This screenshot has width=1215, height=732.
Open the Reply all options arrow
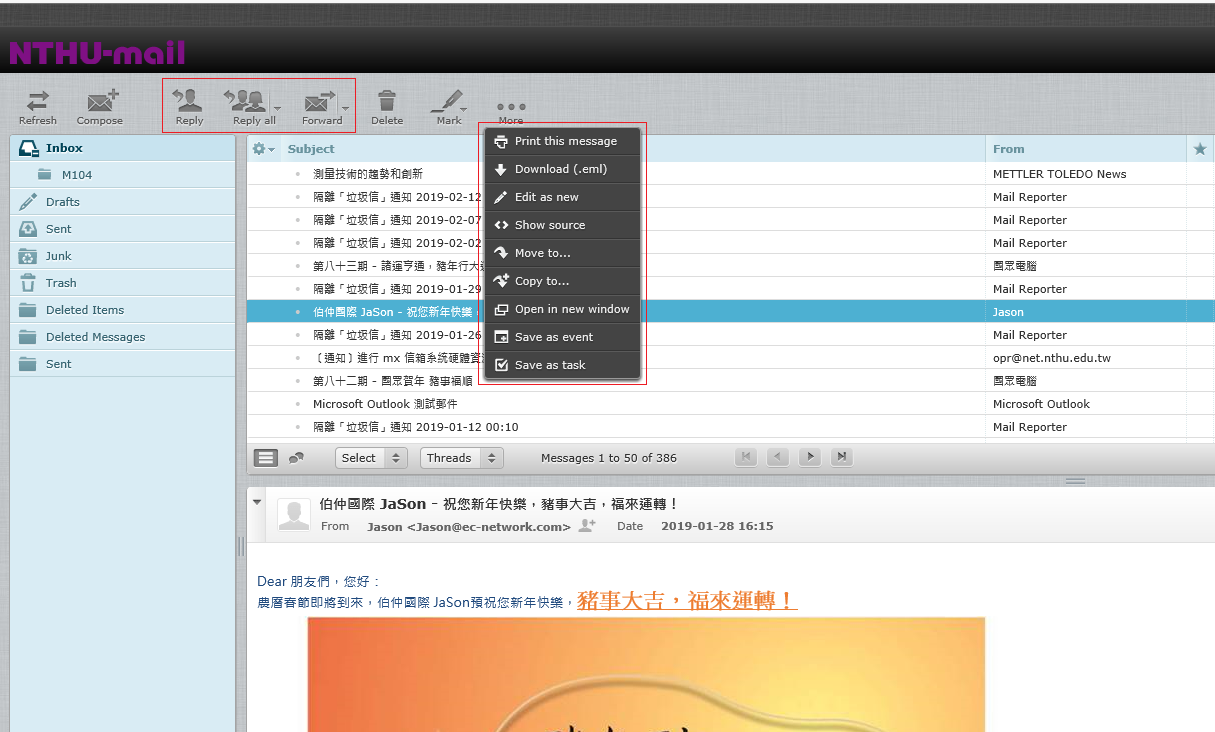pos(277,108)
